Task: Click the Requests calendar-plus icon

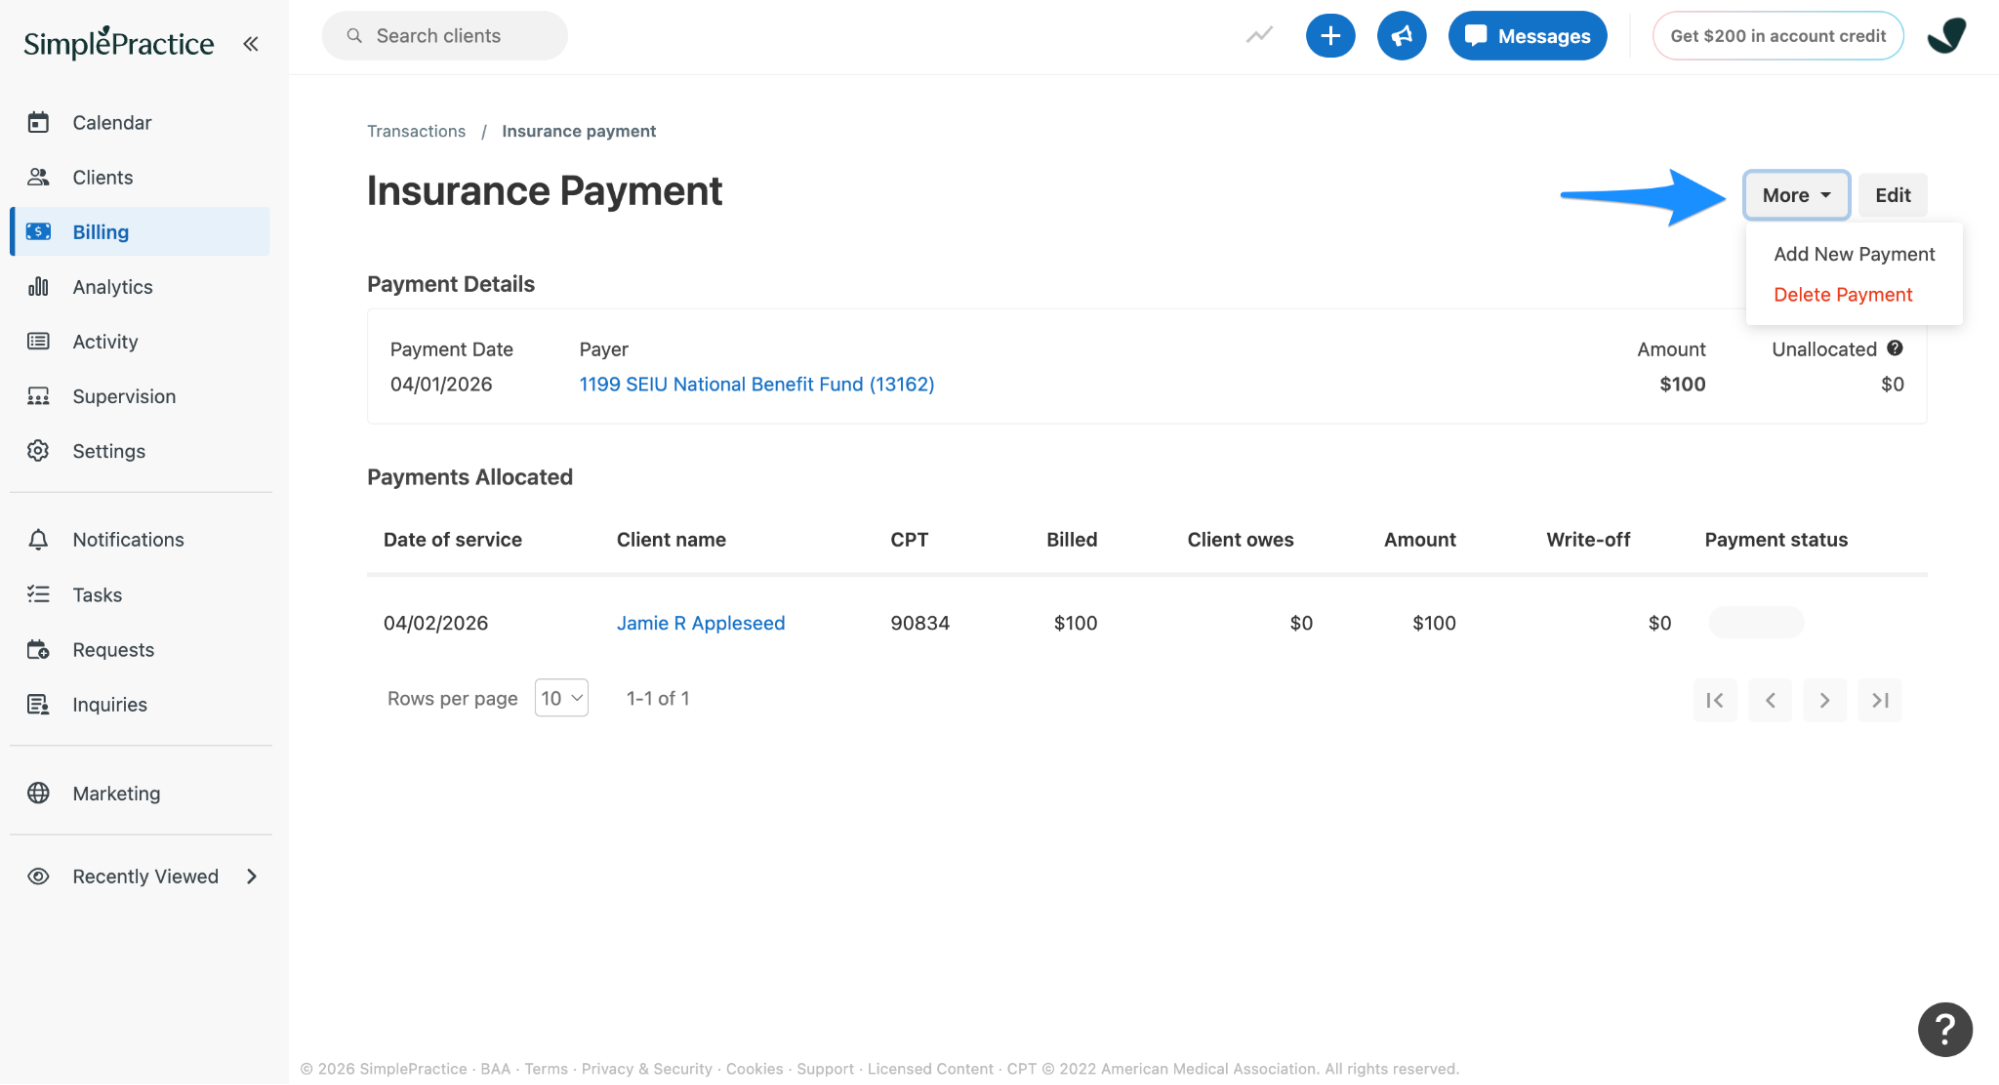Action: 38,649
